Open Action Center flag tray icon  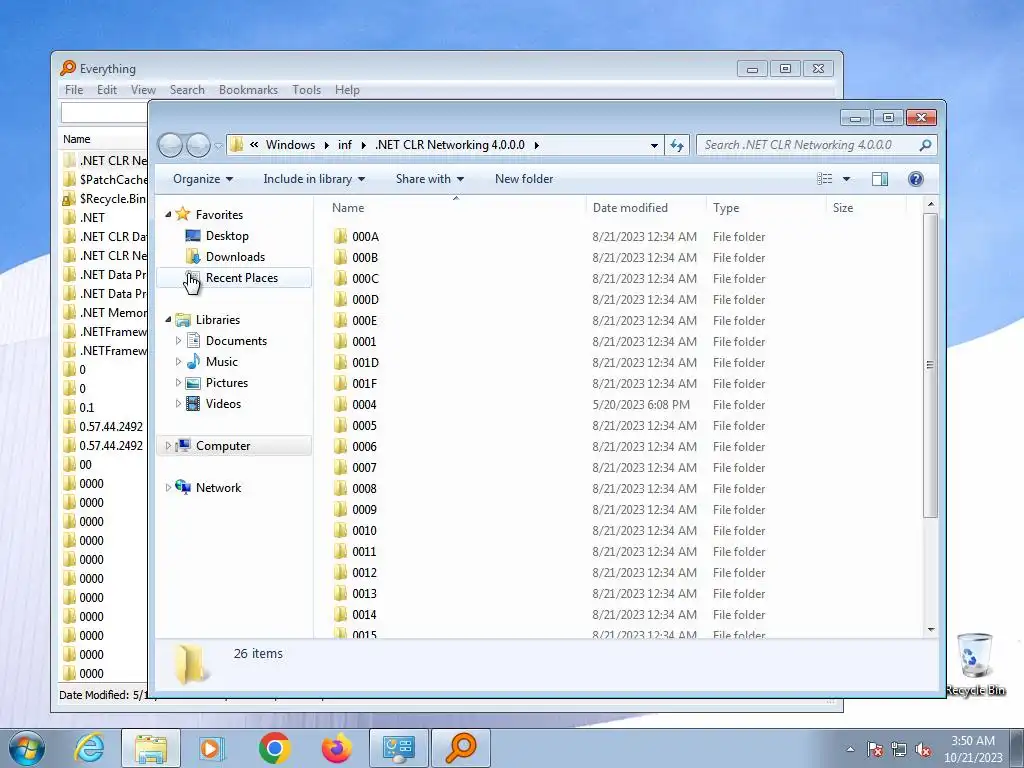875,750
